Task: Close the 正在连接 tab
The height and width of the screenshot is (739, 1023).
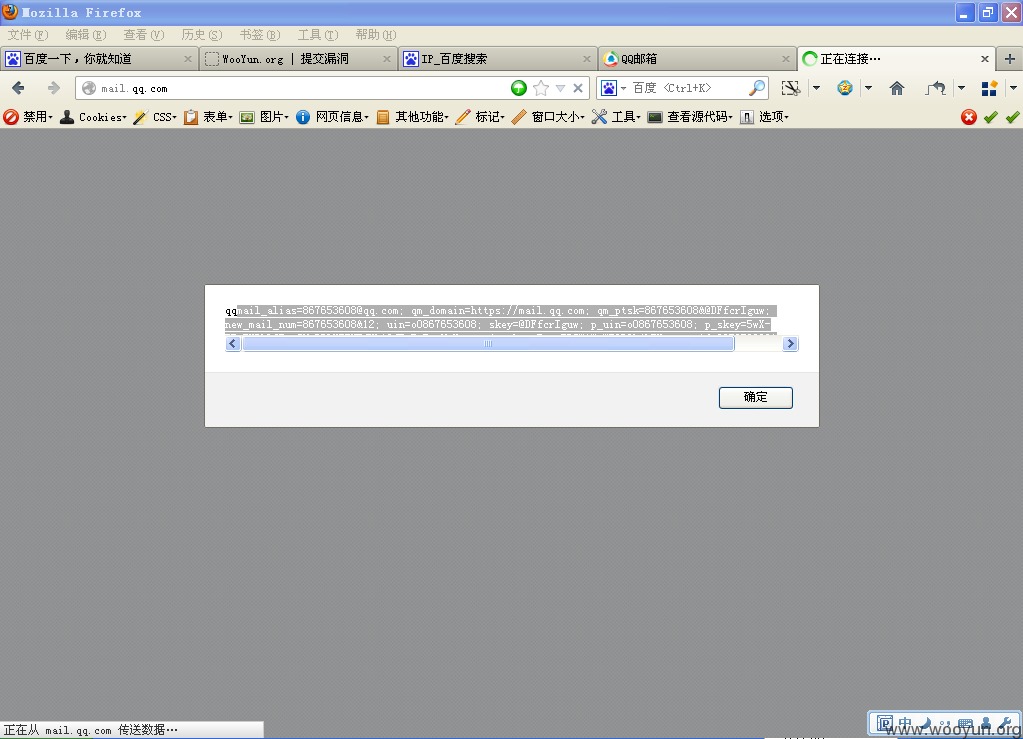Action: coord(985,59)
